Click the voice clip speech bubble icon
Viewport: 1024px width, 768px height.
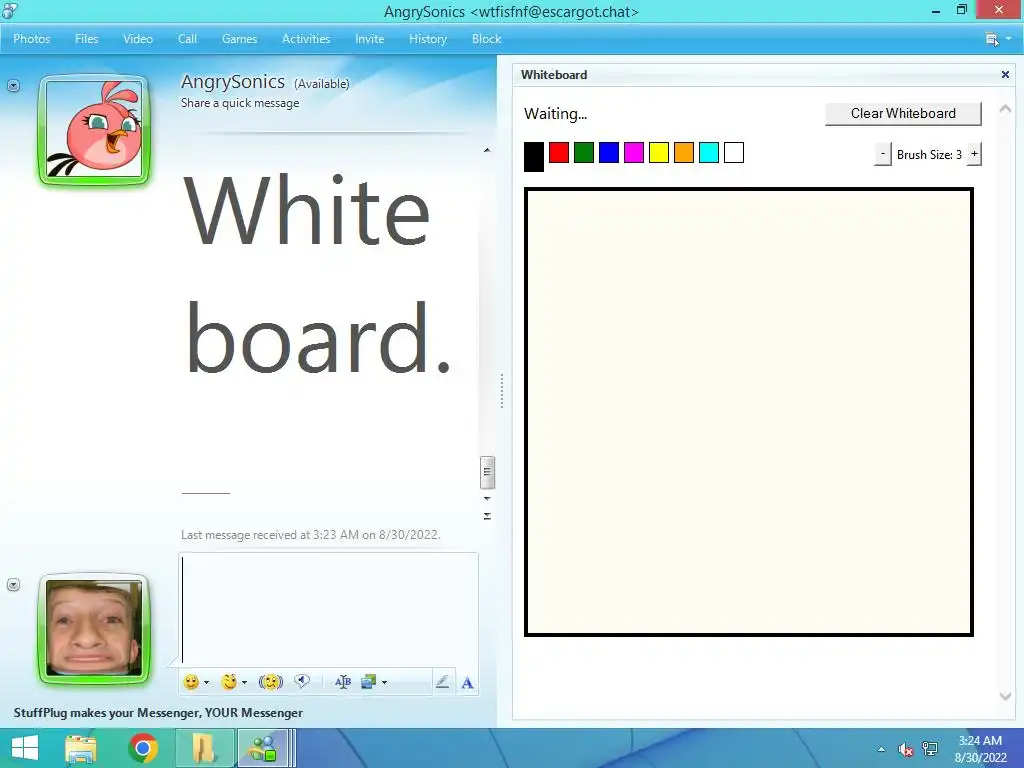(302, 682)
